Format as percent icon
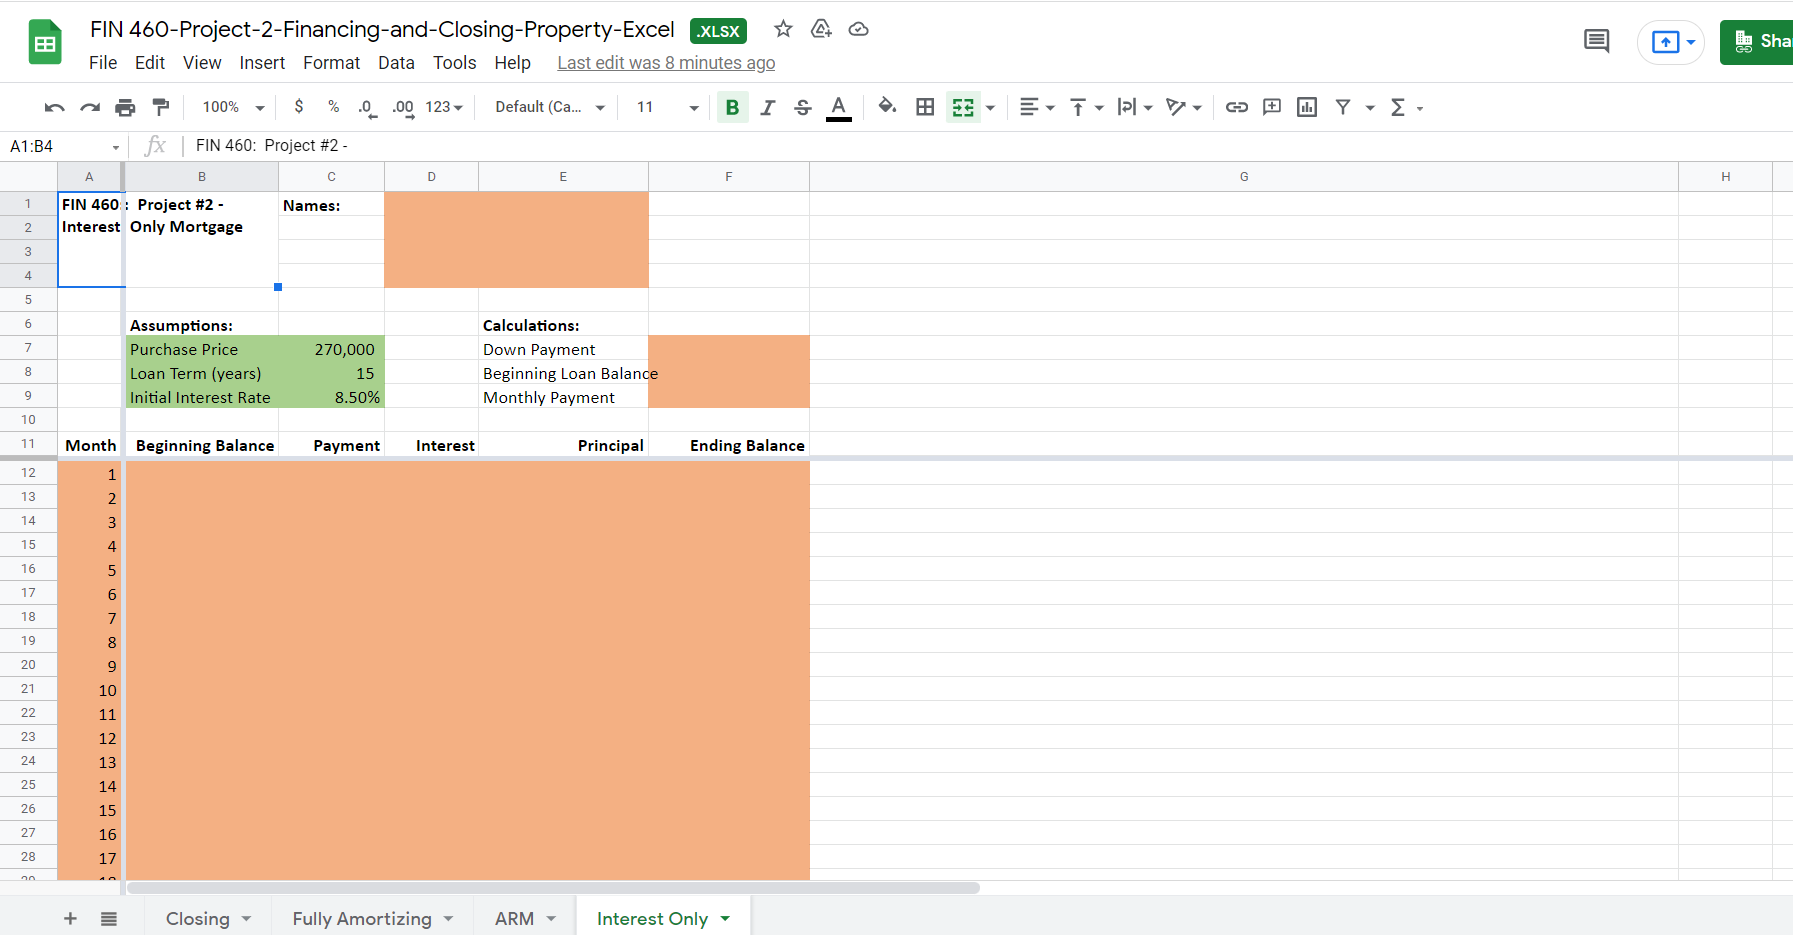 pos(333,106)
